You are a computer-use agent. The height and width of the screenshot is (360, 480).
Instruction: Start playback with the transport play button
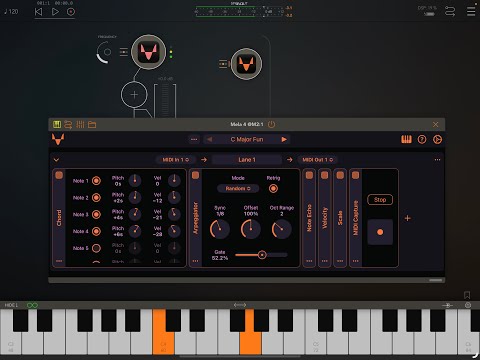tap(55, 12)
